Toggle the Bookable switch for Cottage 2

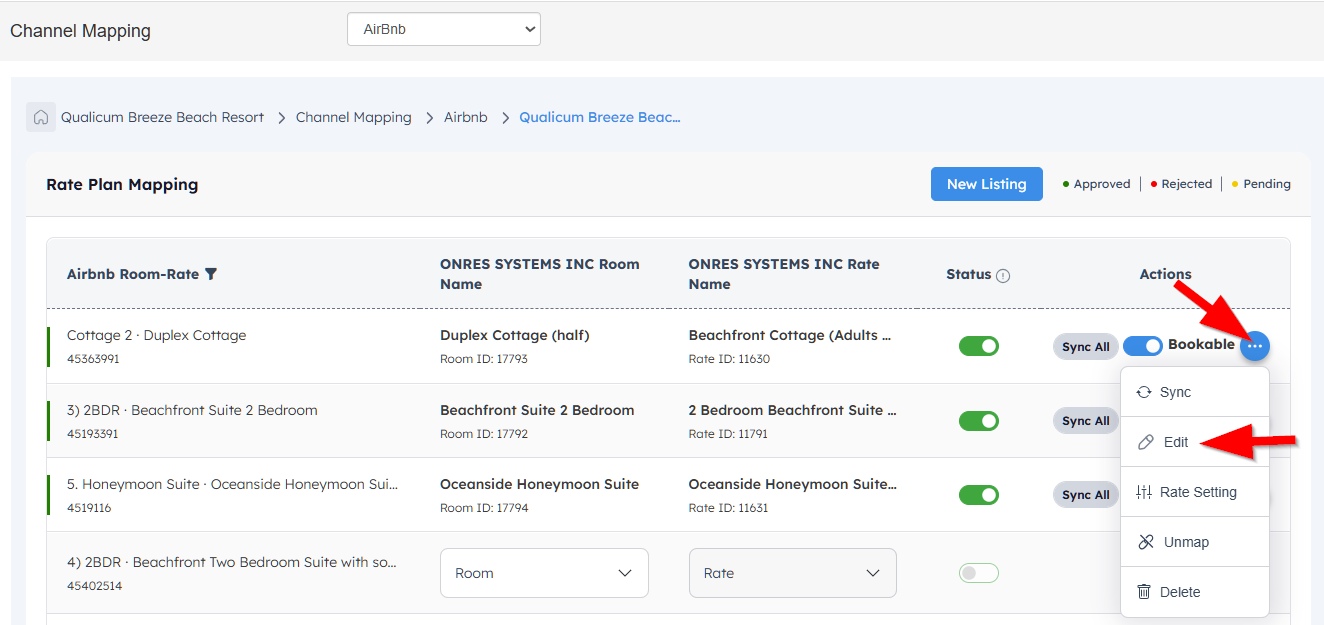tap(1143, 346)
